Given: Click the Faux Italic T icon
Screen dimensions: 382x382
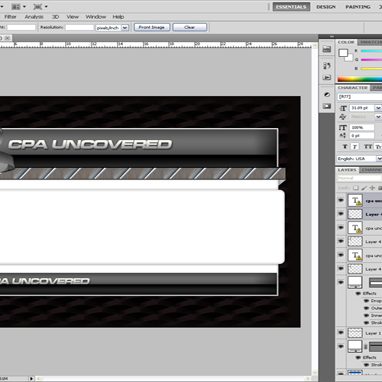Looking at the screenshot, I should [355, 147].
